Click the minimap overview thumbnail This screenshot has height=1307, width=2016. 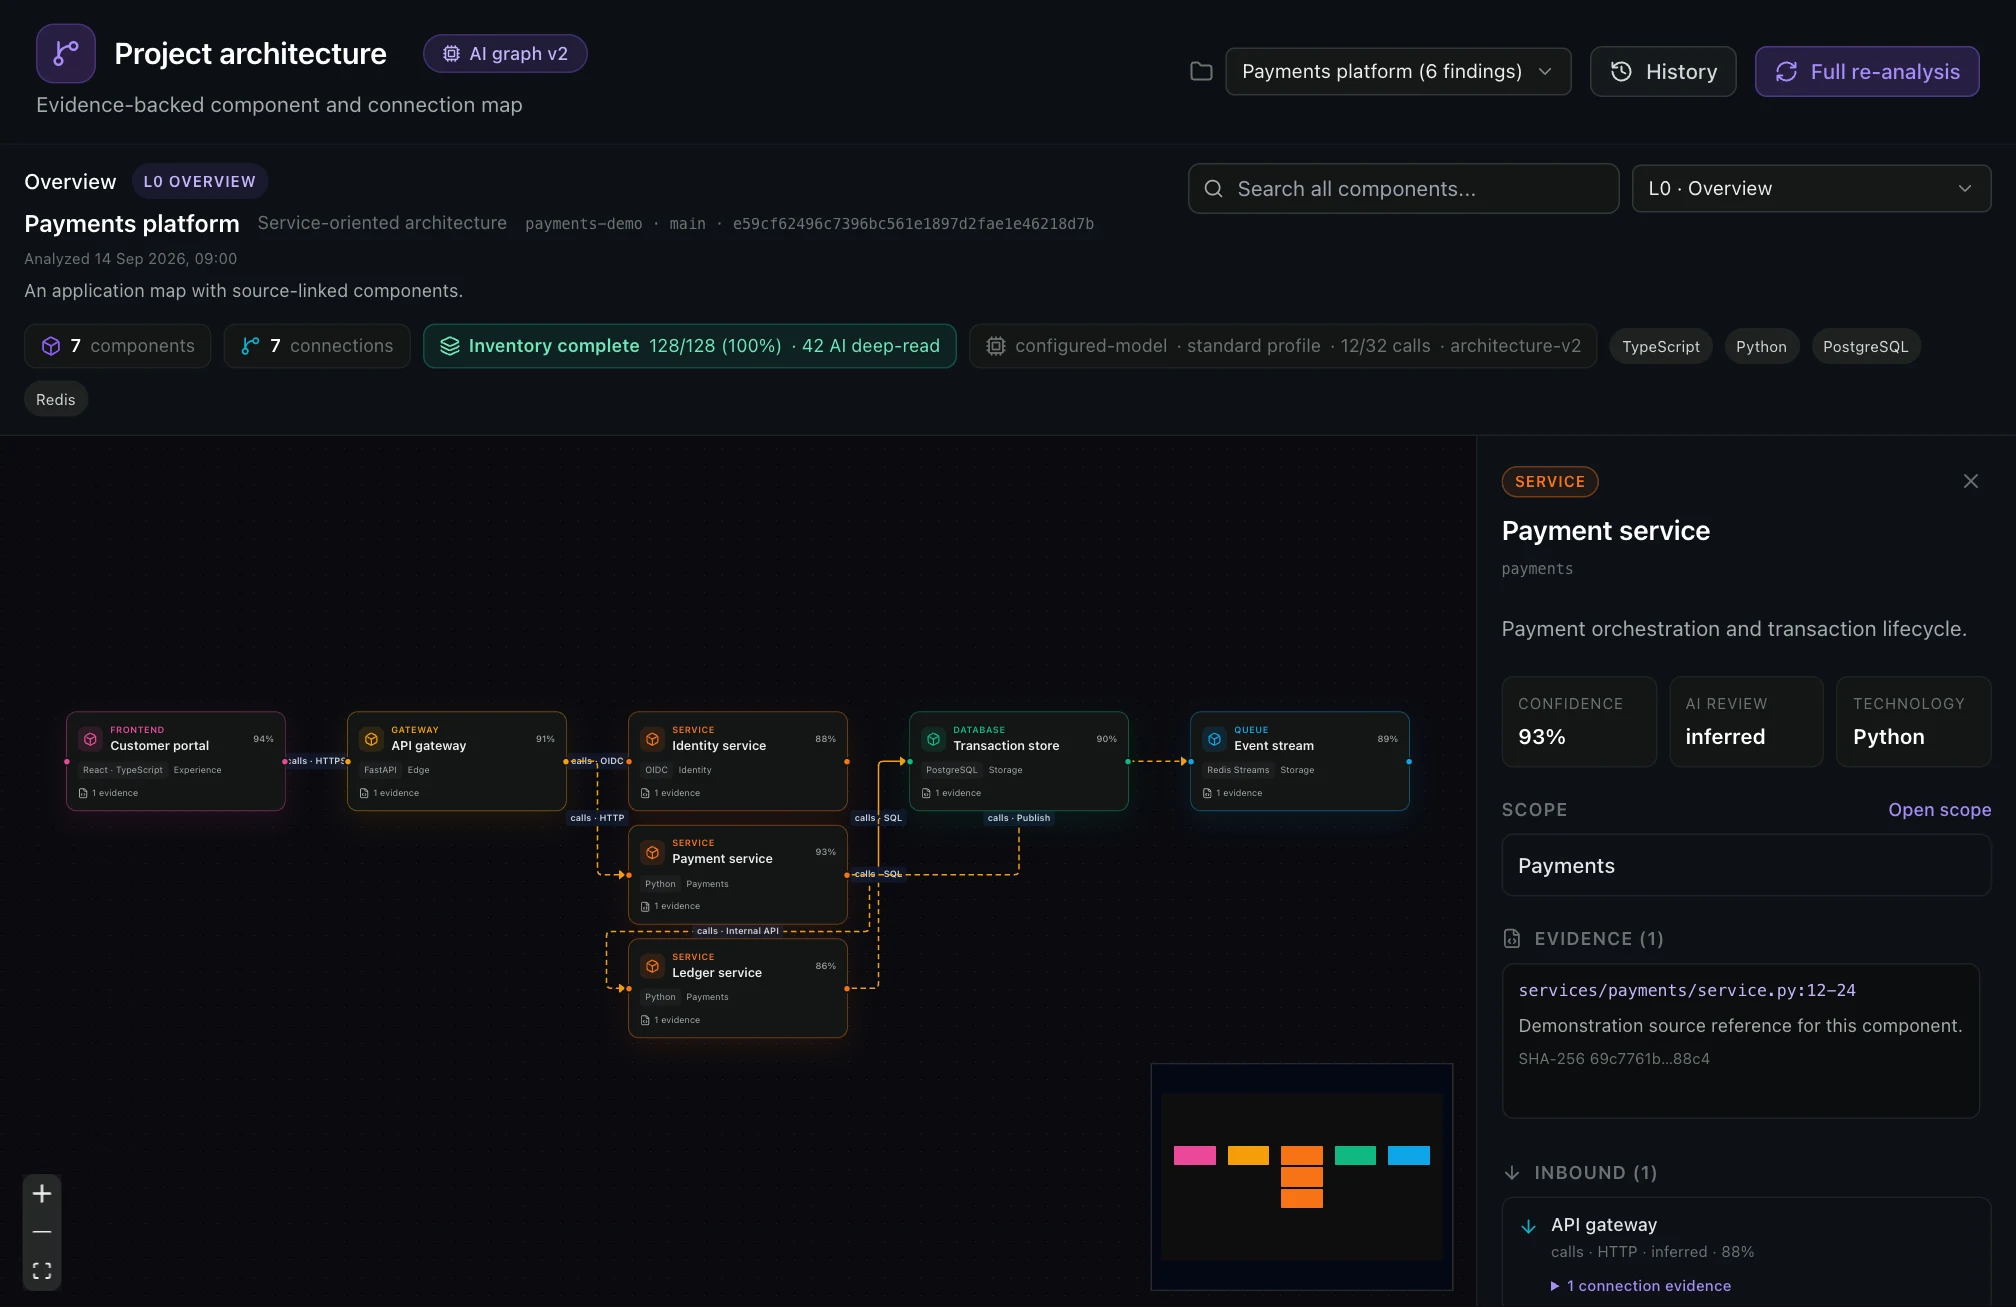pos(1301,1177)
